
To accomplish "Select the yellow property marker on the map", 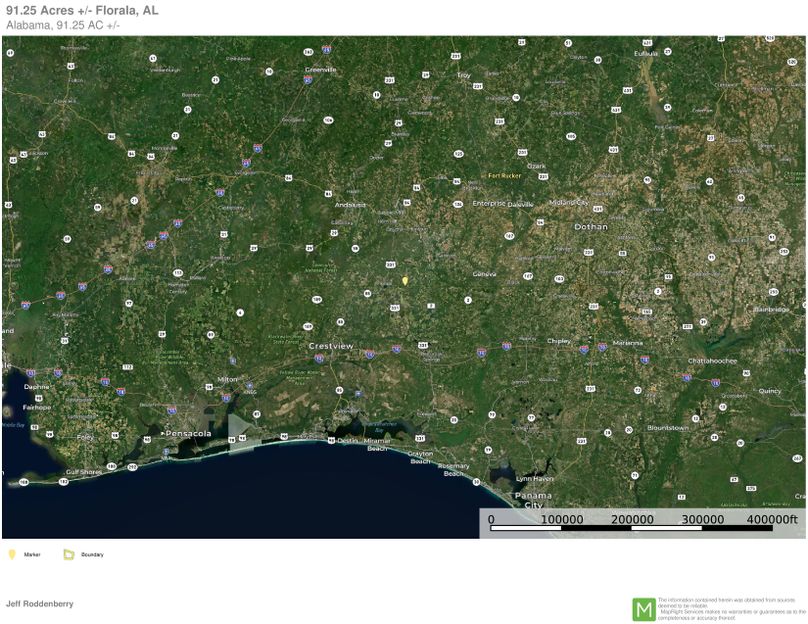I will tap(403, 281).
